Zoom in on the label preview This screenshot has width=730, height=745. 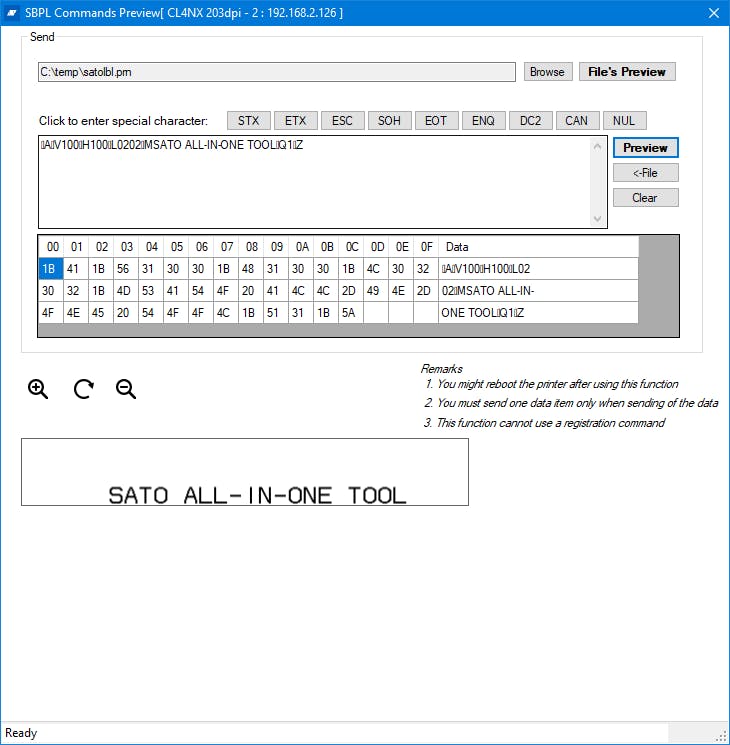(x=38, y=389)
